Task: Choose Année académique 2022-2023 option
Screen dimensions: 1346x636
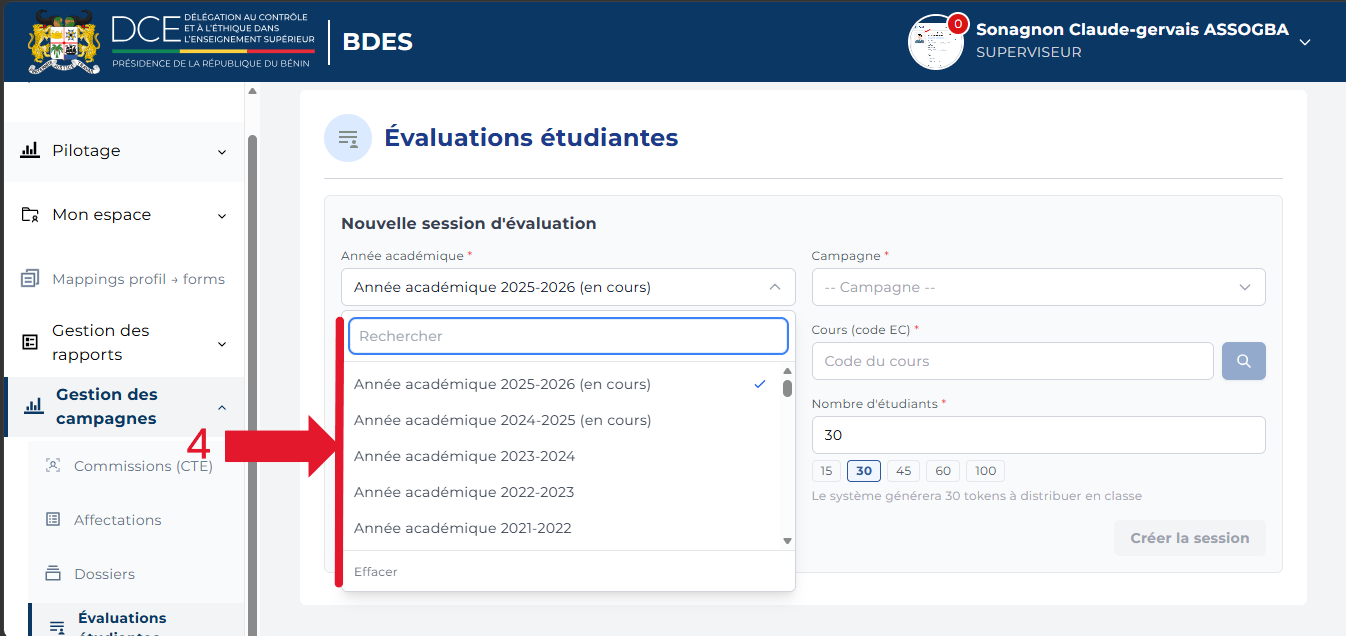Action: click(x=560, y=492)
